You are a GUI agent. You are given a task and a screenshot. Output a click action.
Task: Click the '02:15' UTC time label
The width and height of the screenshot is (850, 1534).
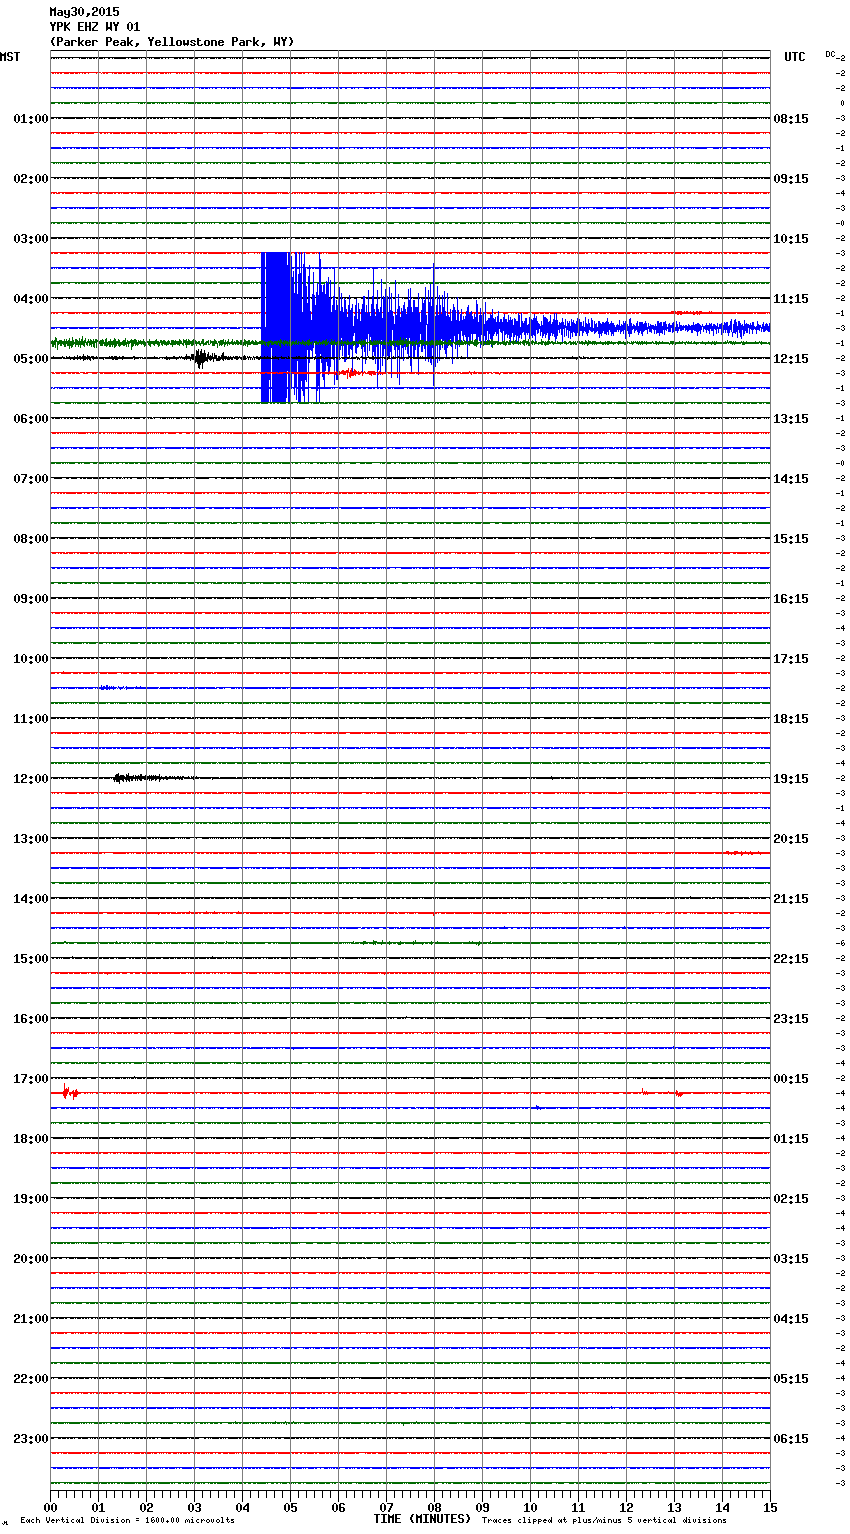[x=791, y=1198]
